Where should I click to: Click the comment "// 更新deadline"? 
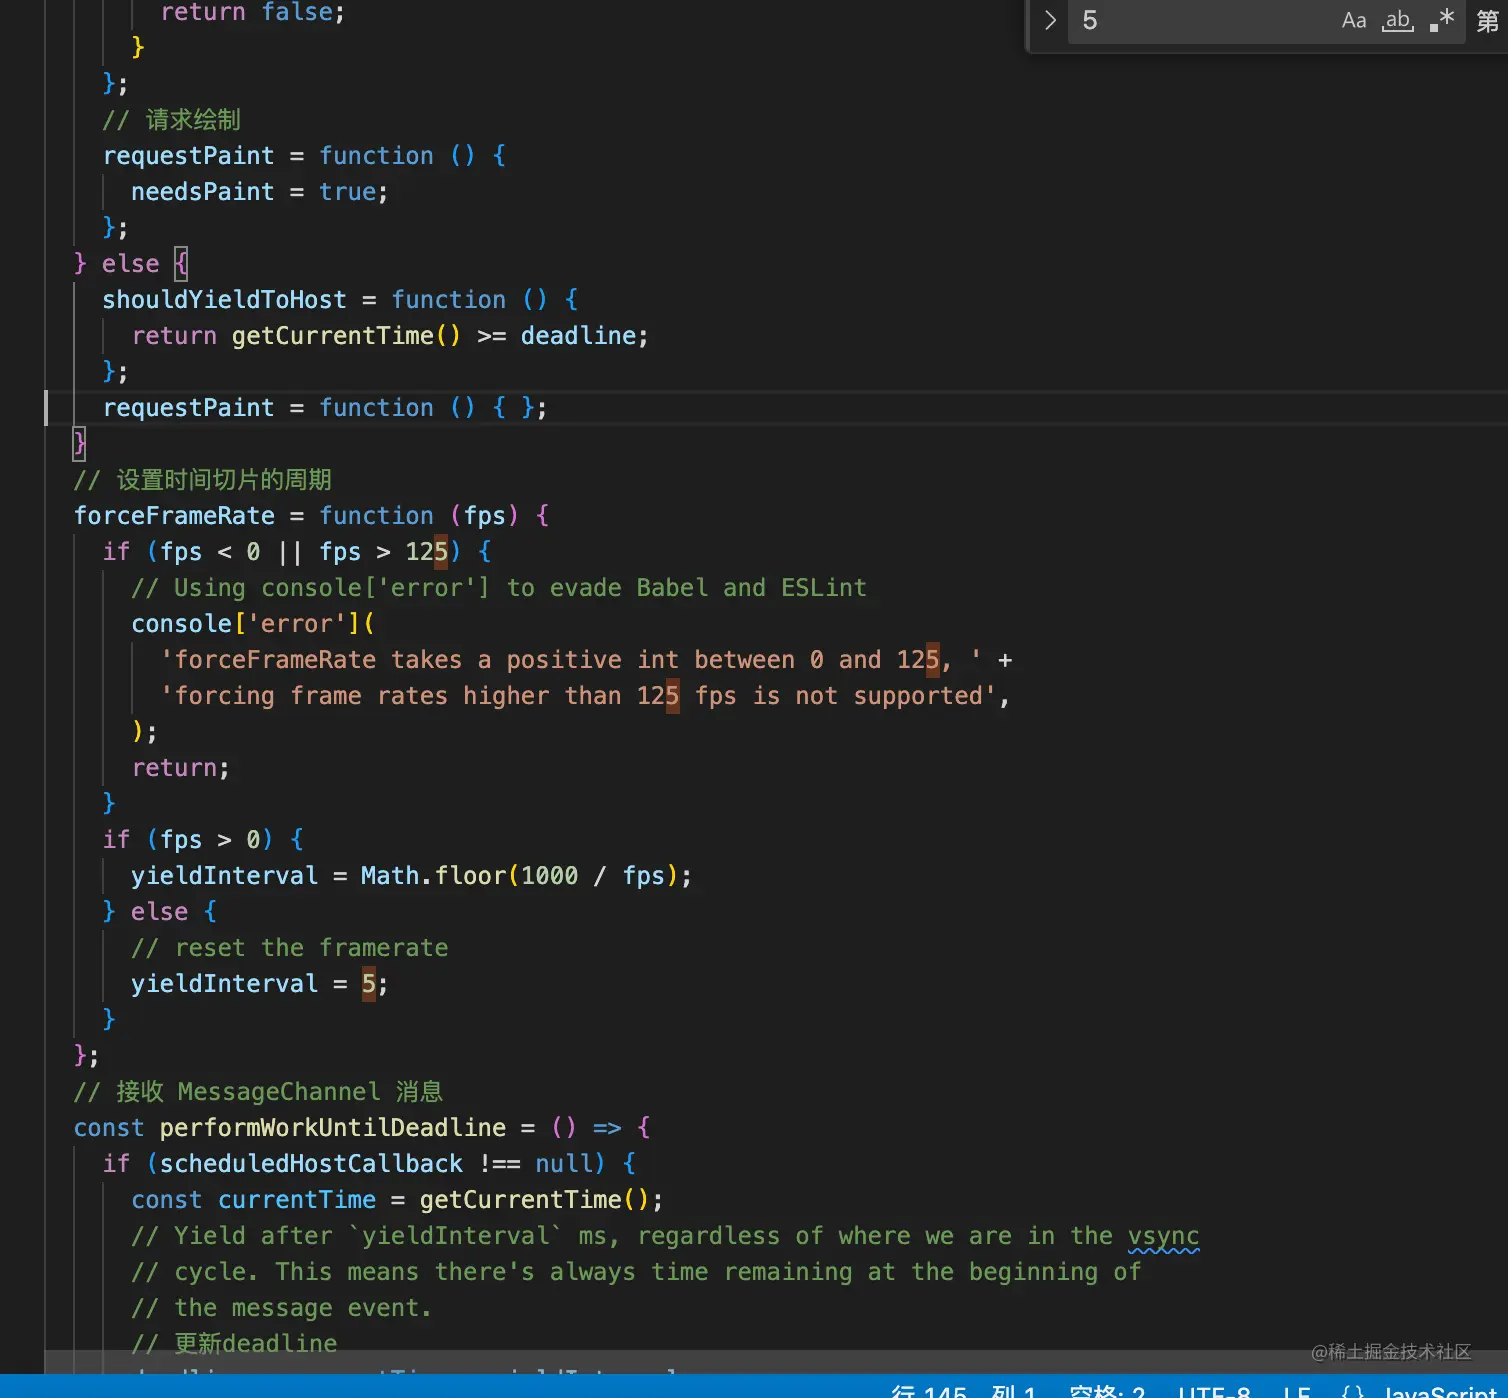(235, 1344)
